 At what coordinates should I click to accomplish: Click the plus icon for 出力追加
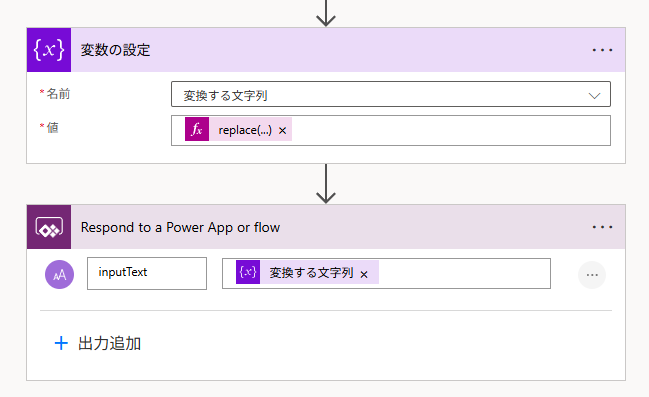(61, 343)
